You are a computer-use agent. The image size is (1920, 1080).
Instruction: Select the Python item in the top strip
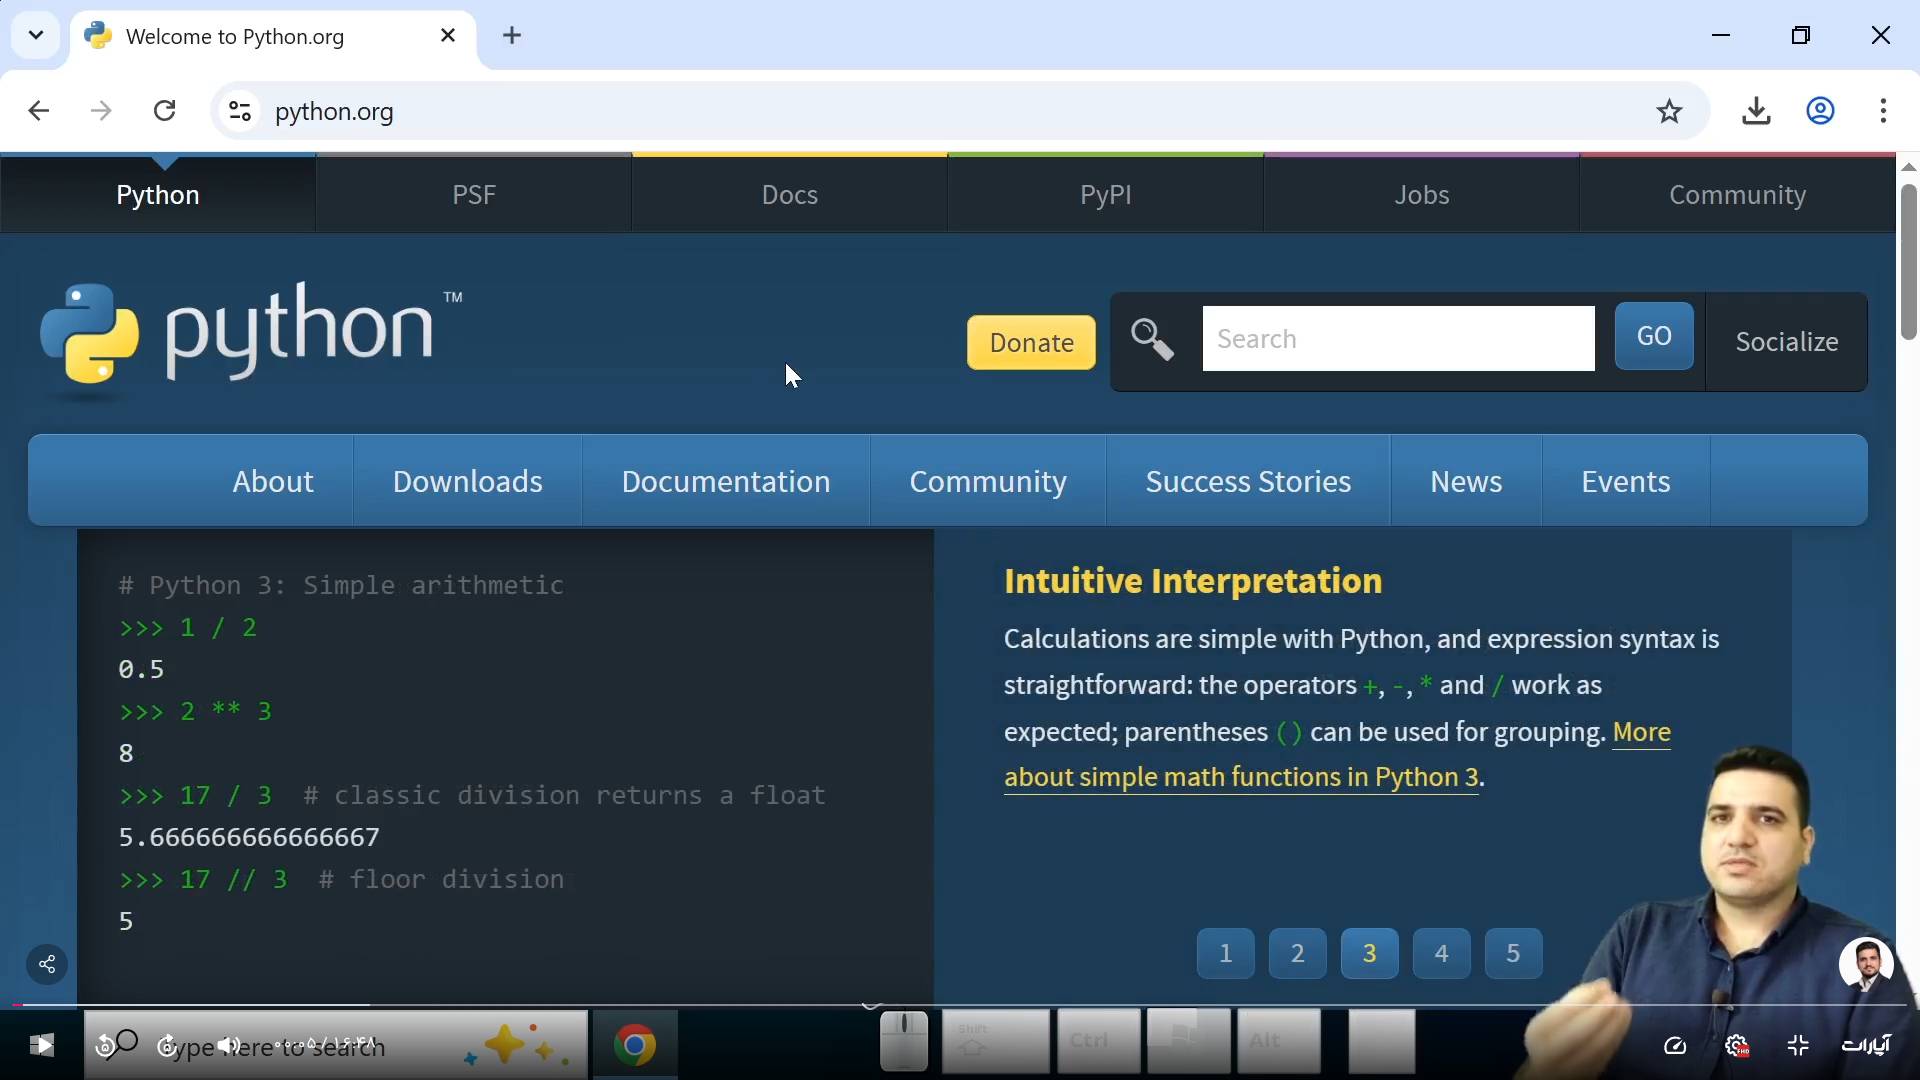click(158, 195)
